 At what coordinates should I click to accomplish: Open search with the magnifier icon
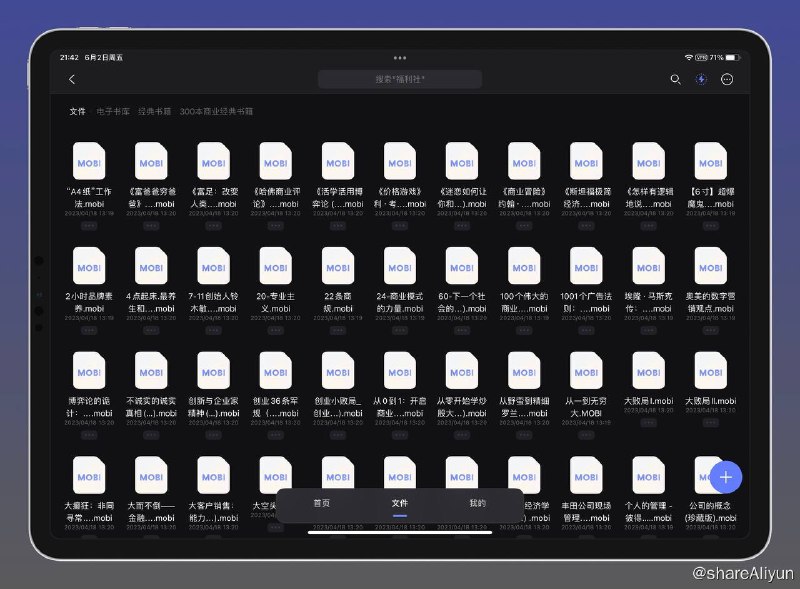[676, 78]
